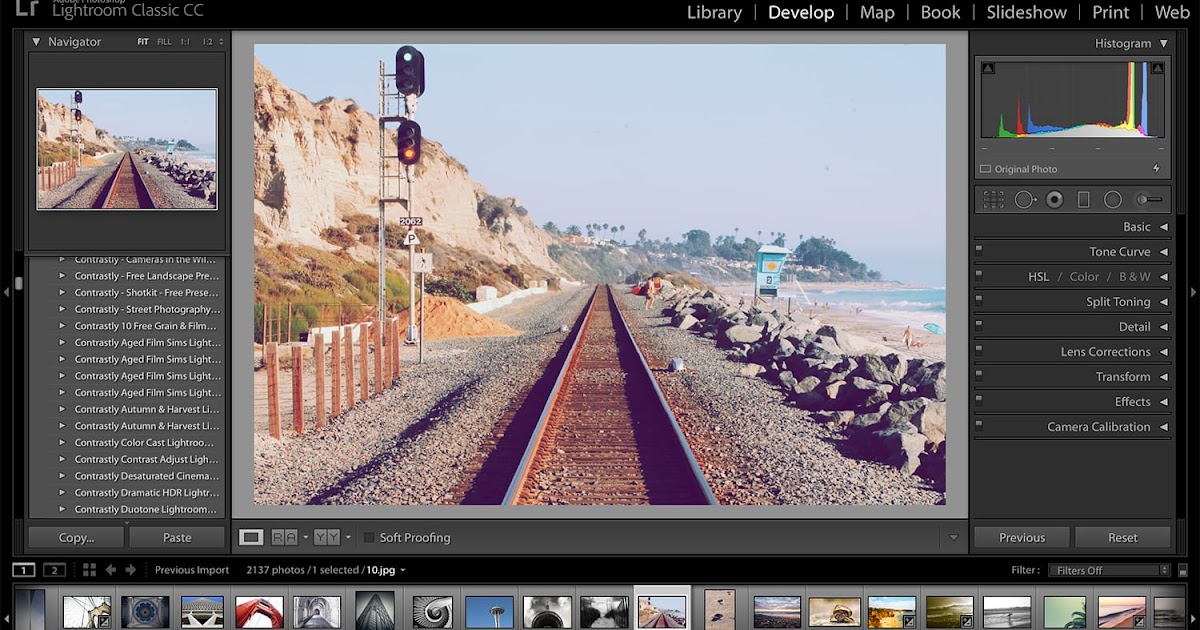Select the red bridge filmstrip thumbnail

259,612
